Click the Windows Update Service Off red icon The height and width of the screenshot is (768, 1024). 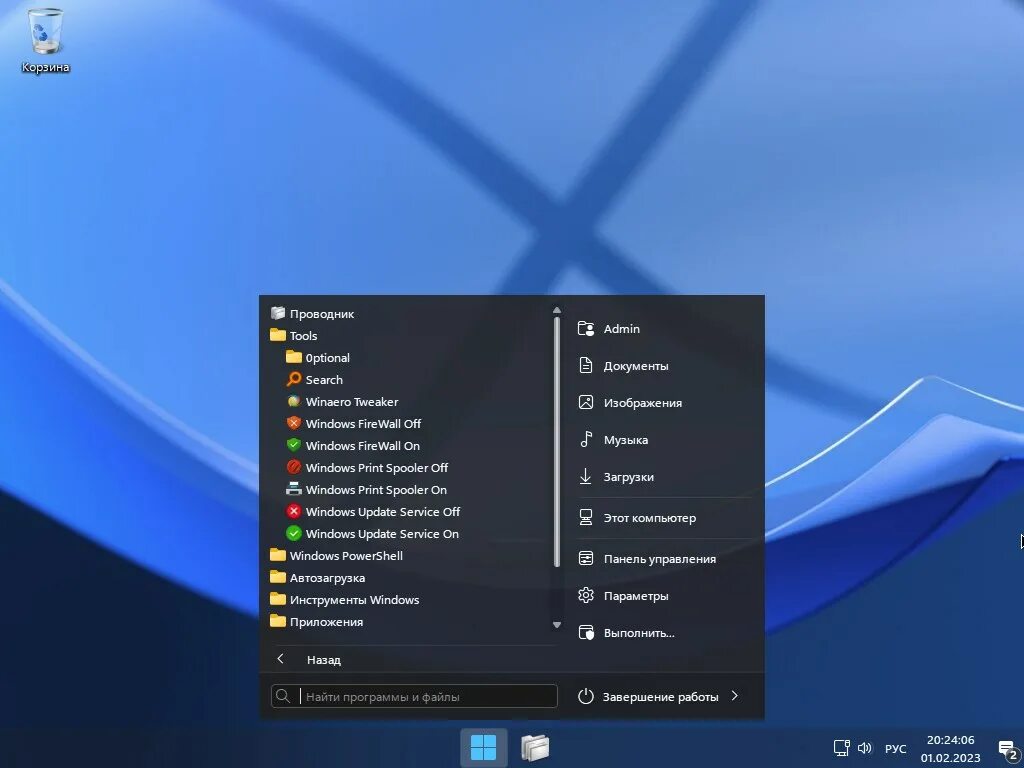click(294, 511)
